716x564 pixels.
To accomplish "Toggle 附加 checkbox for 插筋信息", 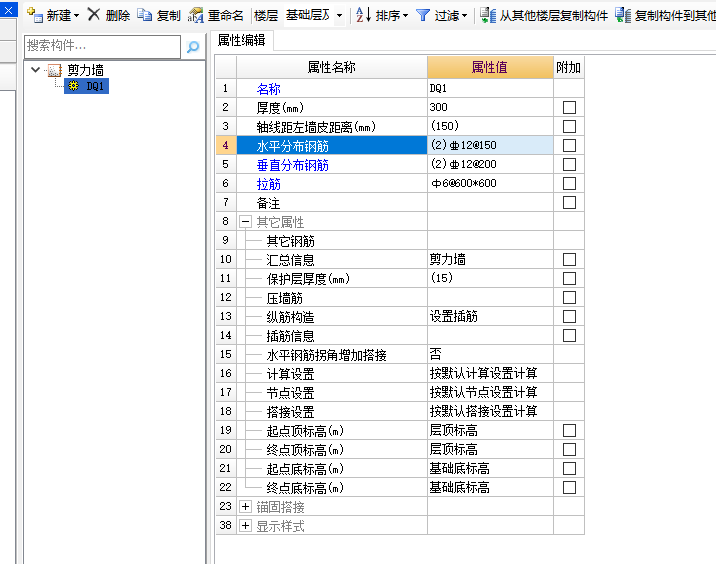I will pyautogui.click(x=569, y=336).
